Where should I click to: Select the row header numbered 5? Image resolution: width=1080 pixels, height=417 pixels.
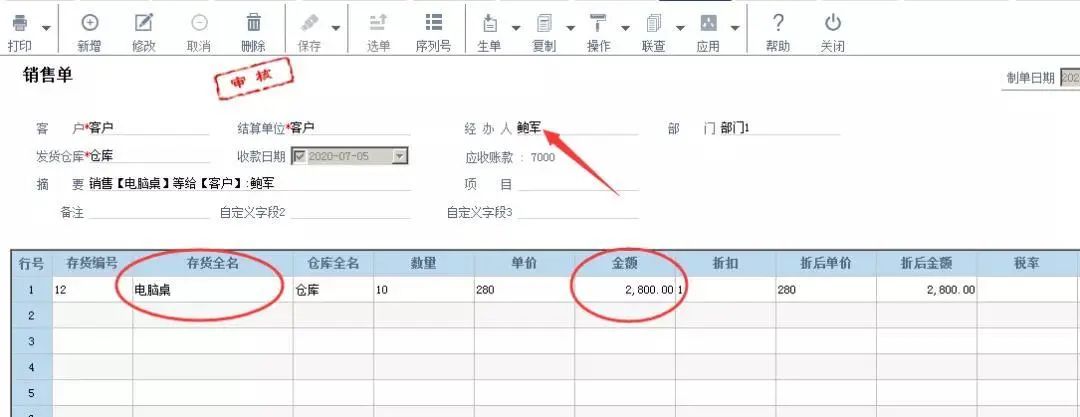tap(32, 393)
